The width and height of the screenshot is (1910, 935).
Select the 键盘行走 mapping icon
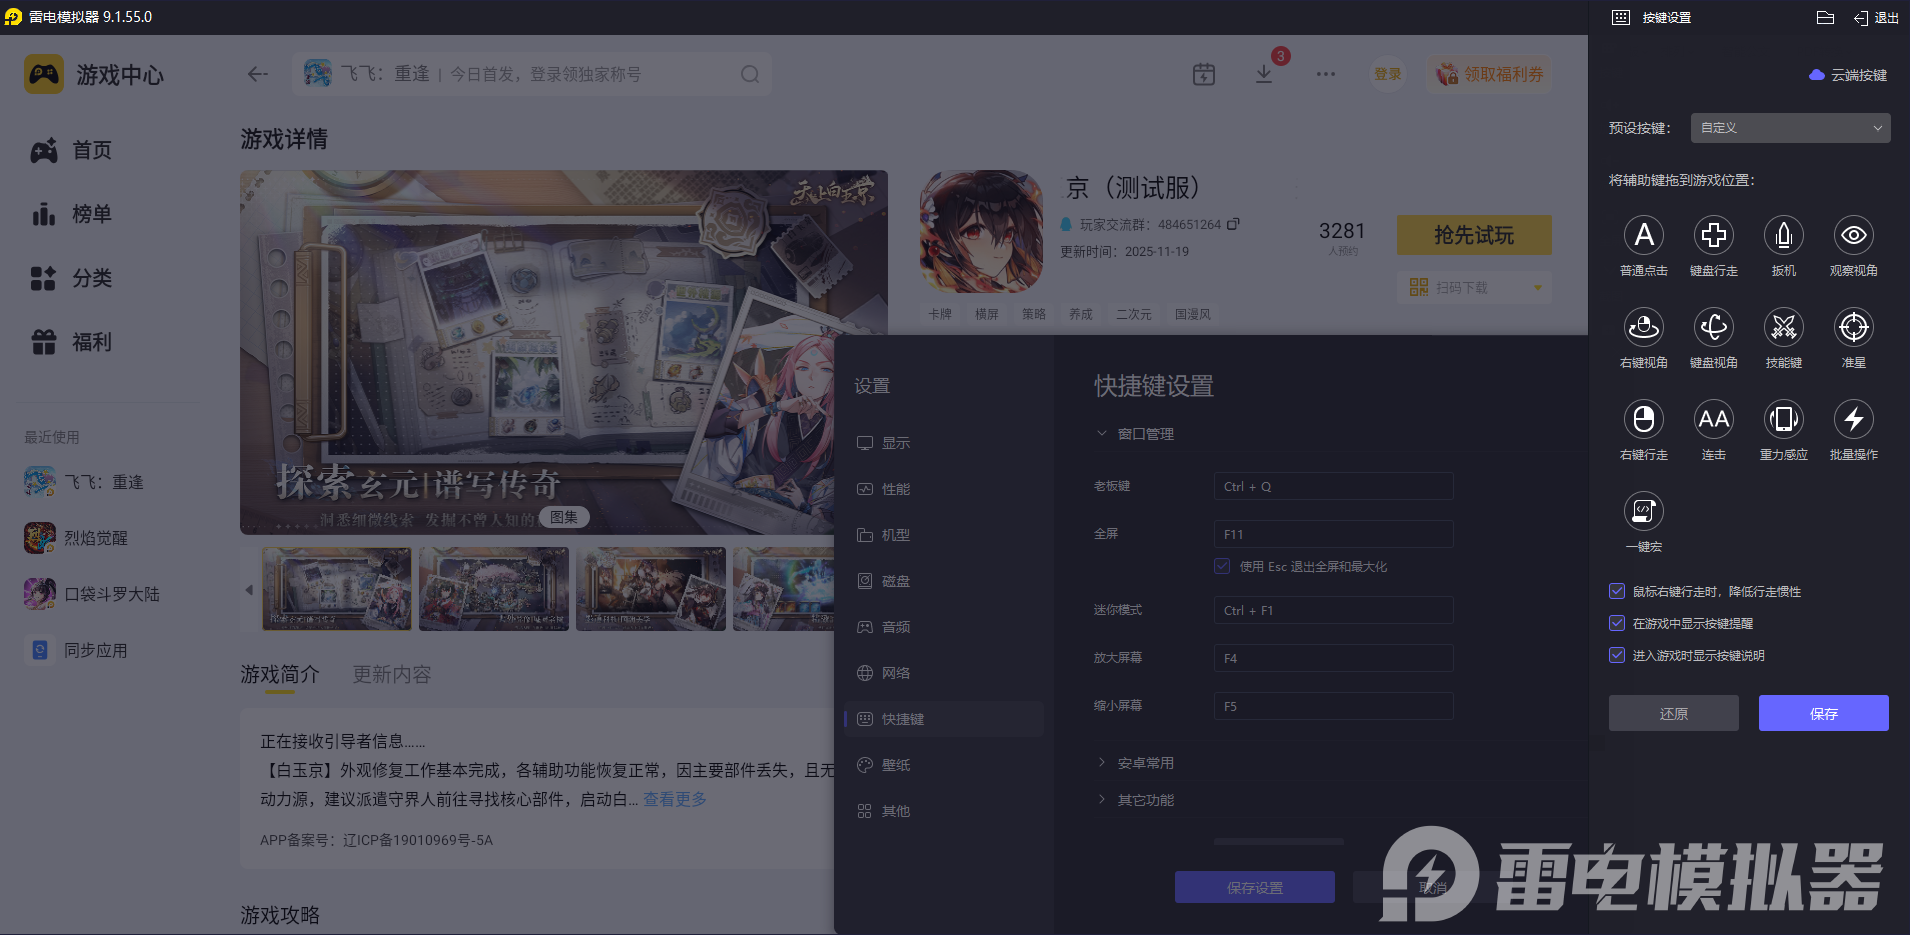pos(1713,235)
